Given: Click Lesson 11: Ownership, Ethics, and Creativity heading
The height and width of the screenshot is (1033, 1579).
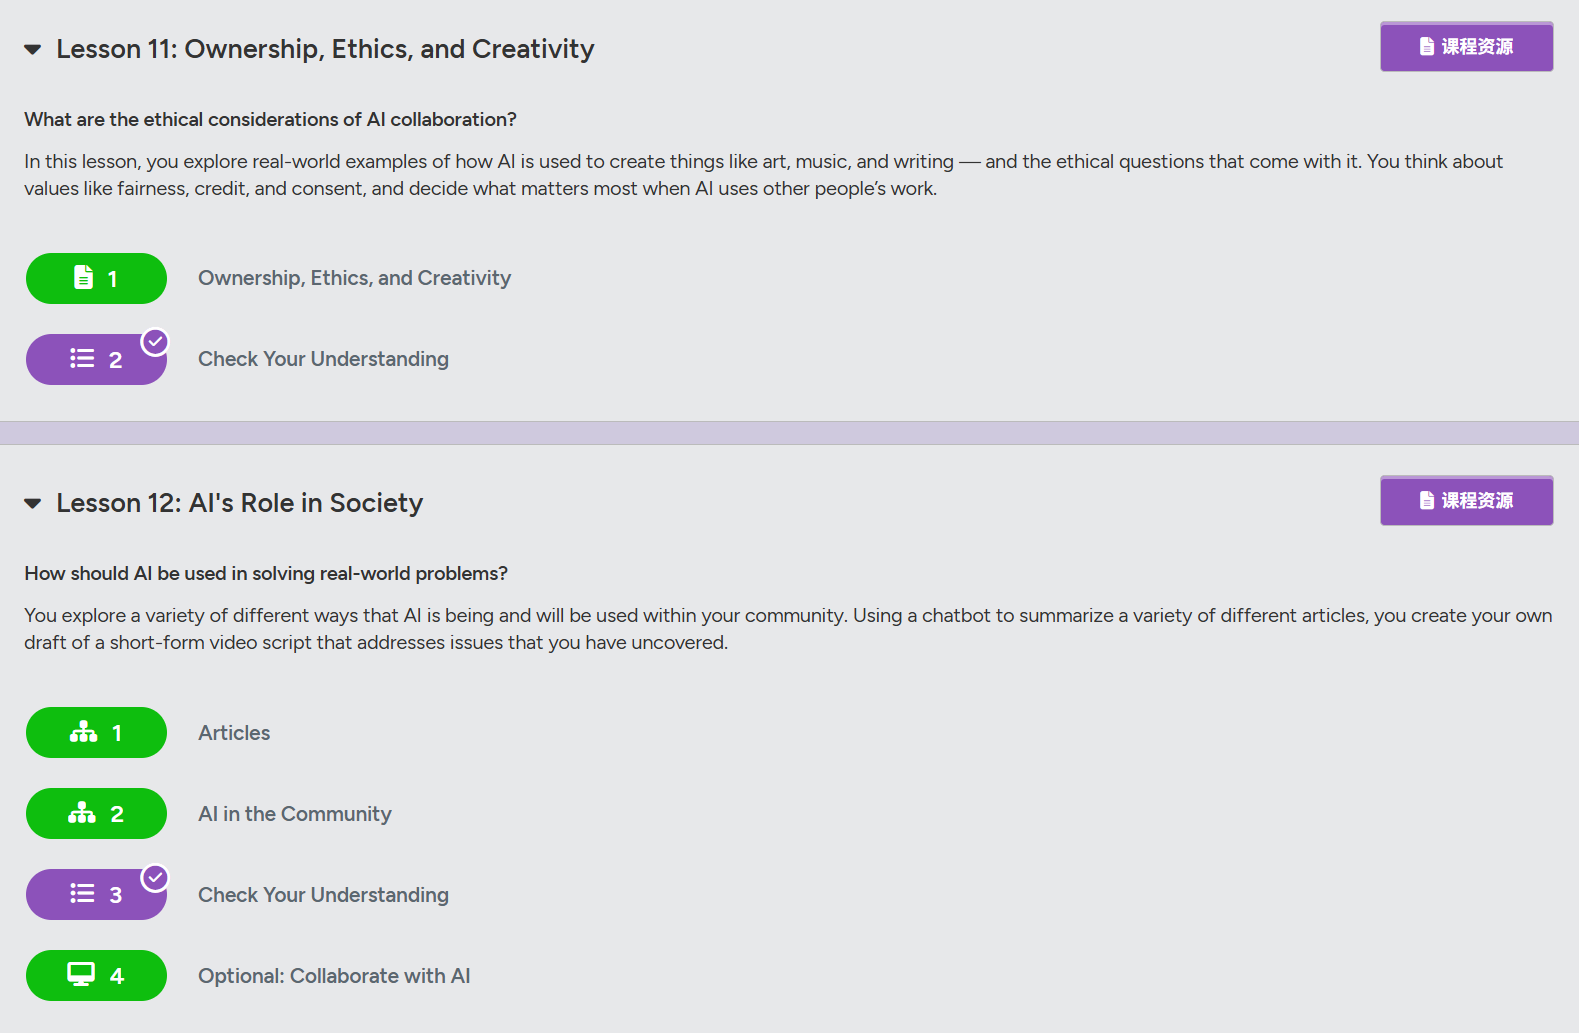Looking at the screenshot, I should (325, 49).
